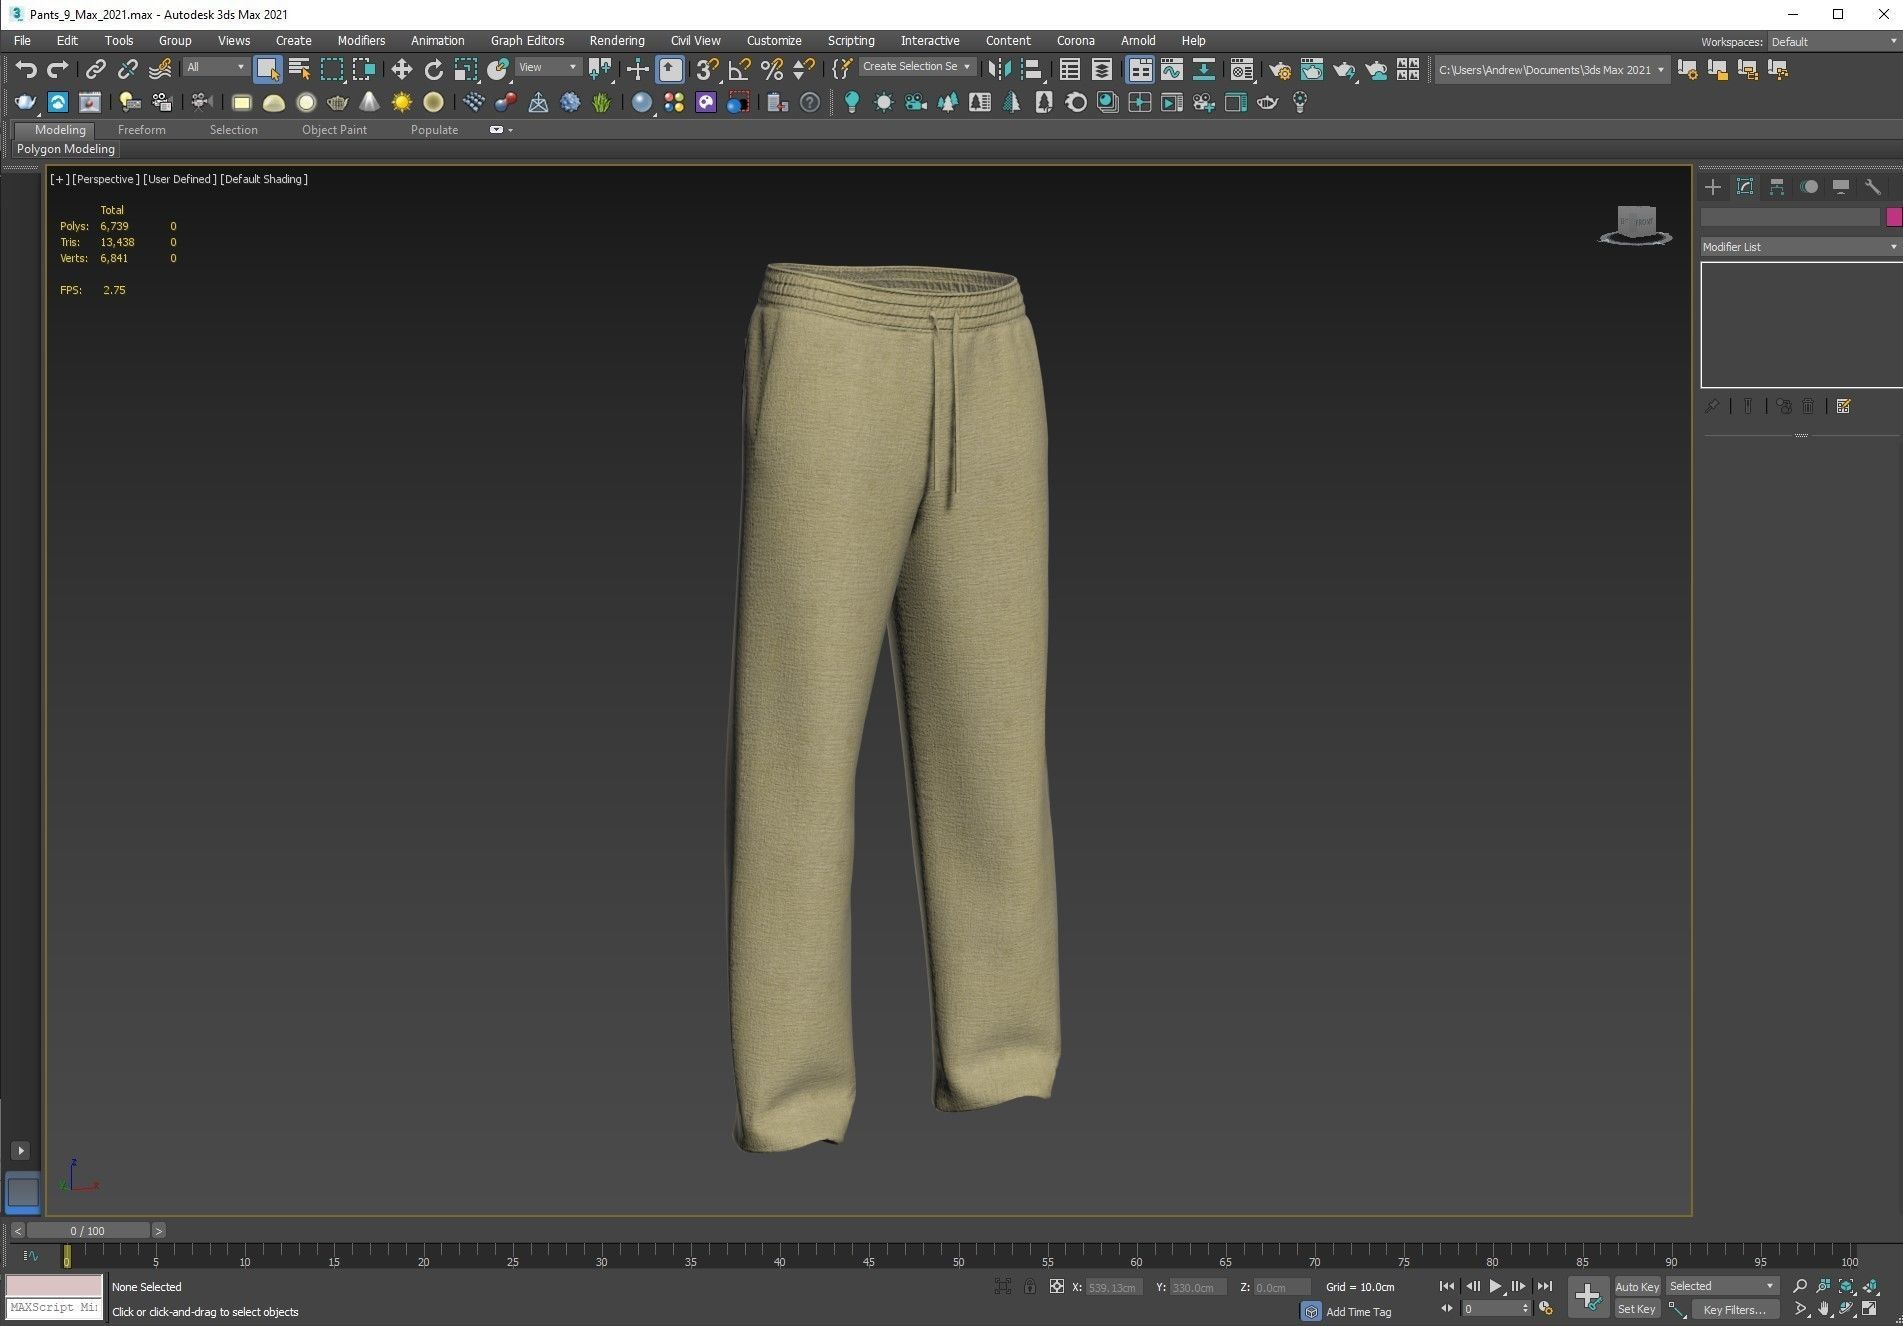The image size is (1903, 1326).
Task: Toggle the Percent Snap icon
Action: coord(771,69)
